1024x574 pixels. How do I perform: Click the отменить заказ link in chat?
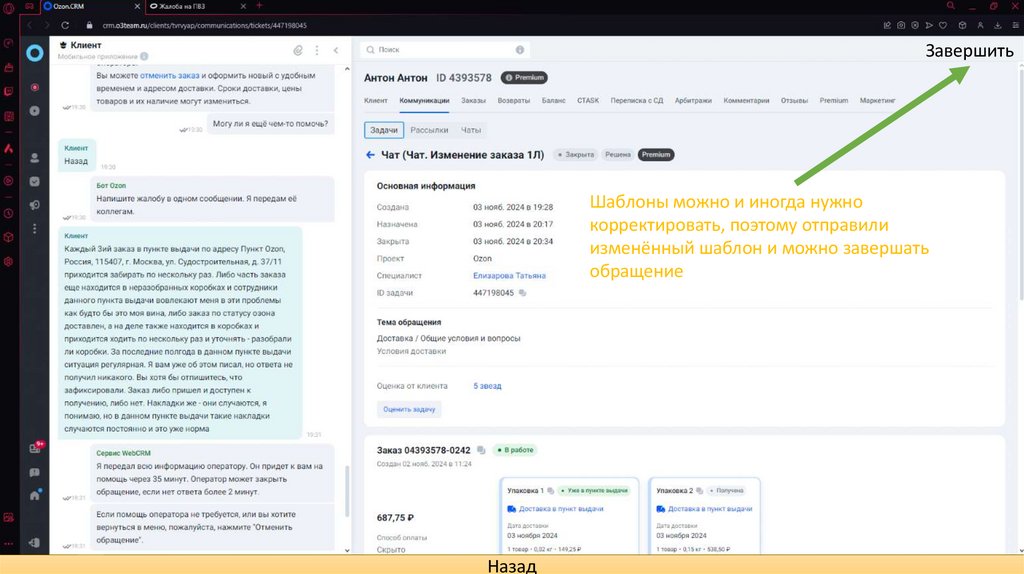click(170, 76)
